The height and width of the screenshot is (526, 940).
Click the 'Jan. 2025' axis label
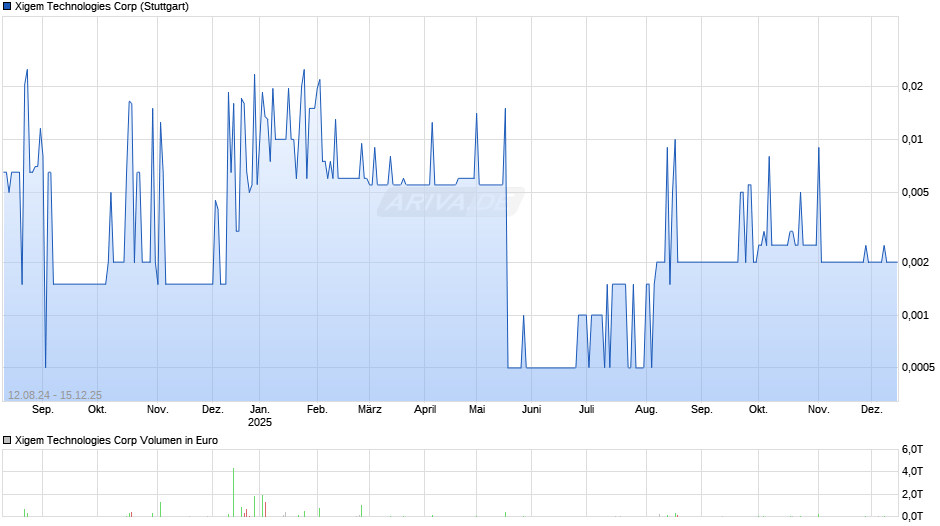pyautogui.click(x=260, y=416)
